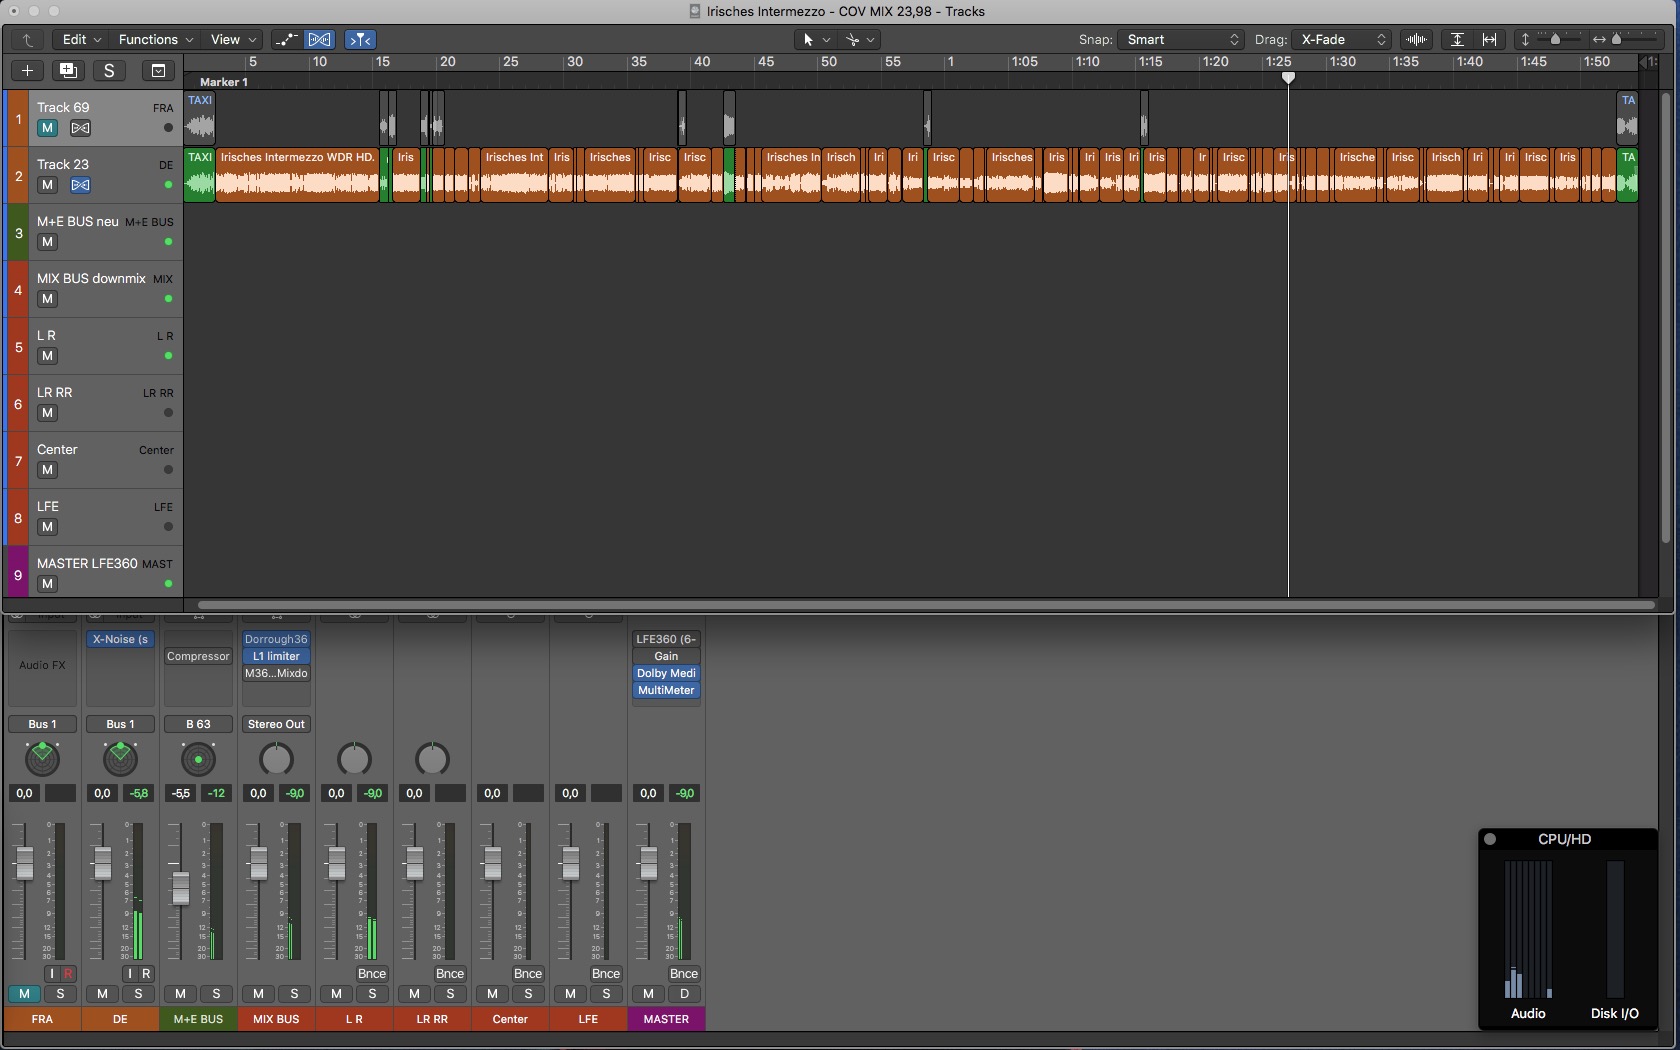Click the CPU/HD meter close dot

[1490, 839]
